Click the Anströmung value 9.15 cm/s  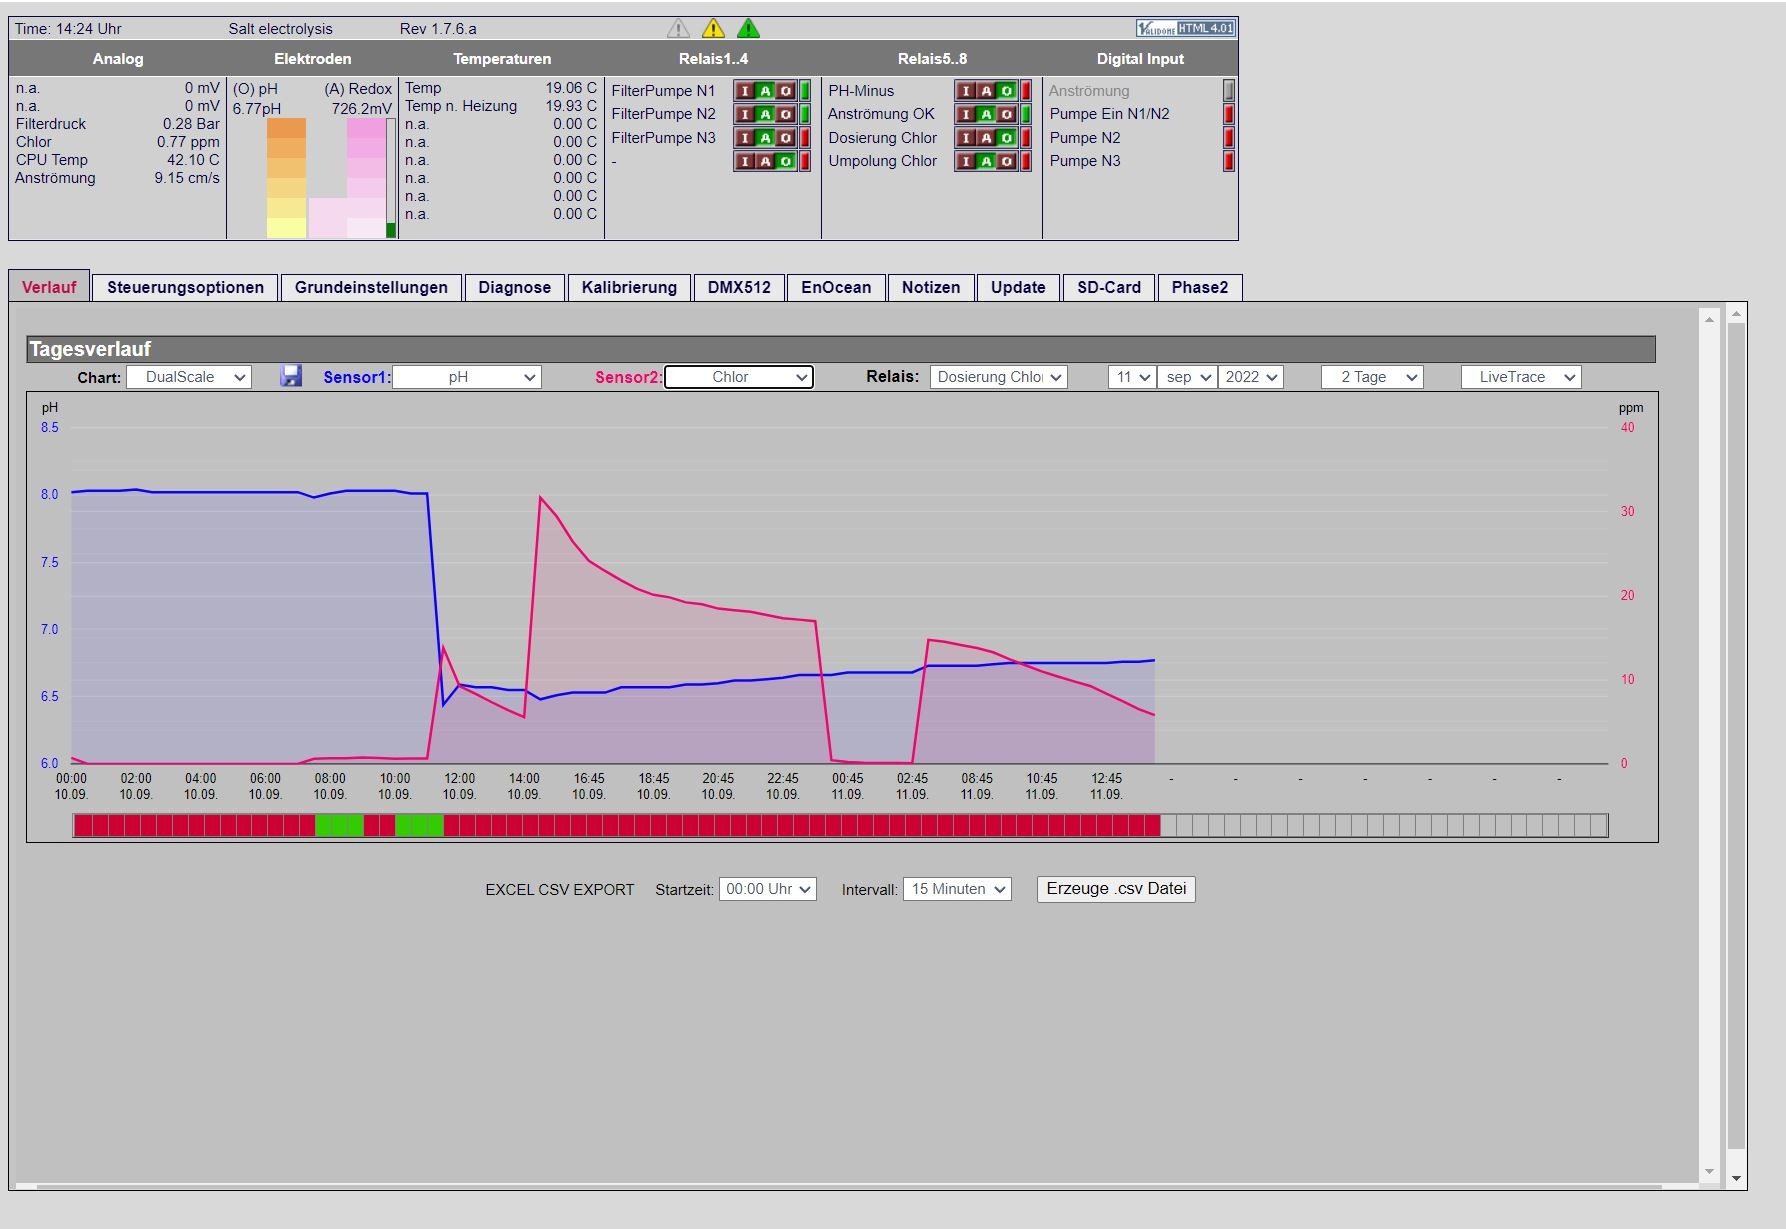(x=187, y=178)
